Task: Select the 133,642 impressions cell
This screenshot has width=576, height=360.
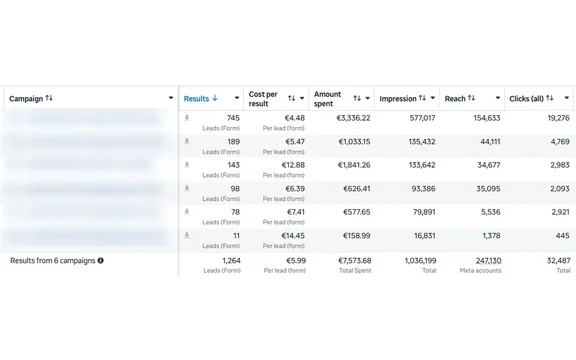Action: [x=422, y=165]
